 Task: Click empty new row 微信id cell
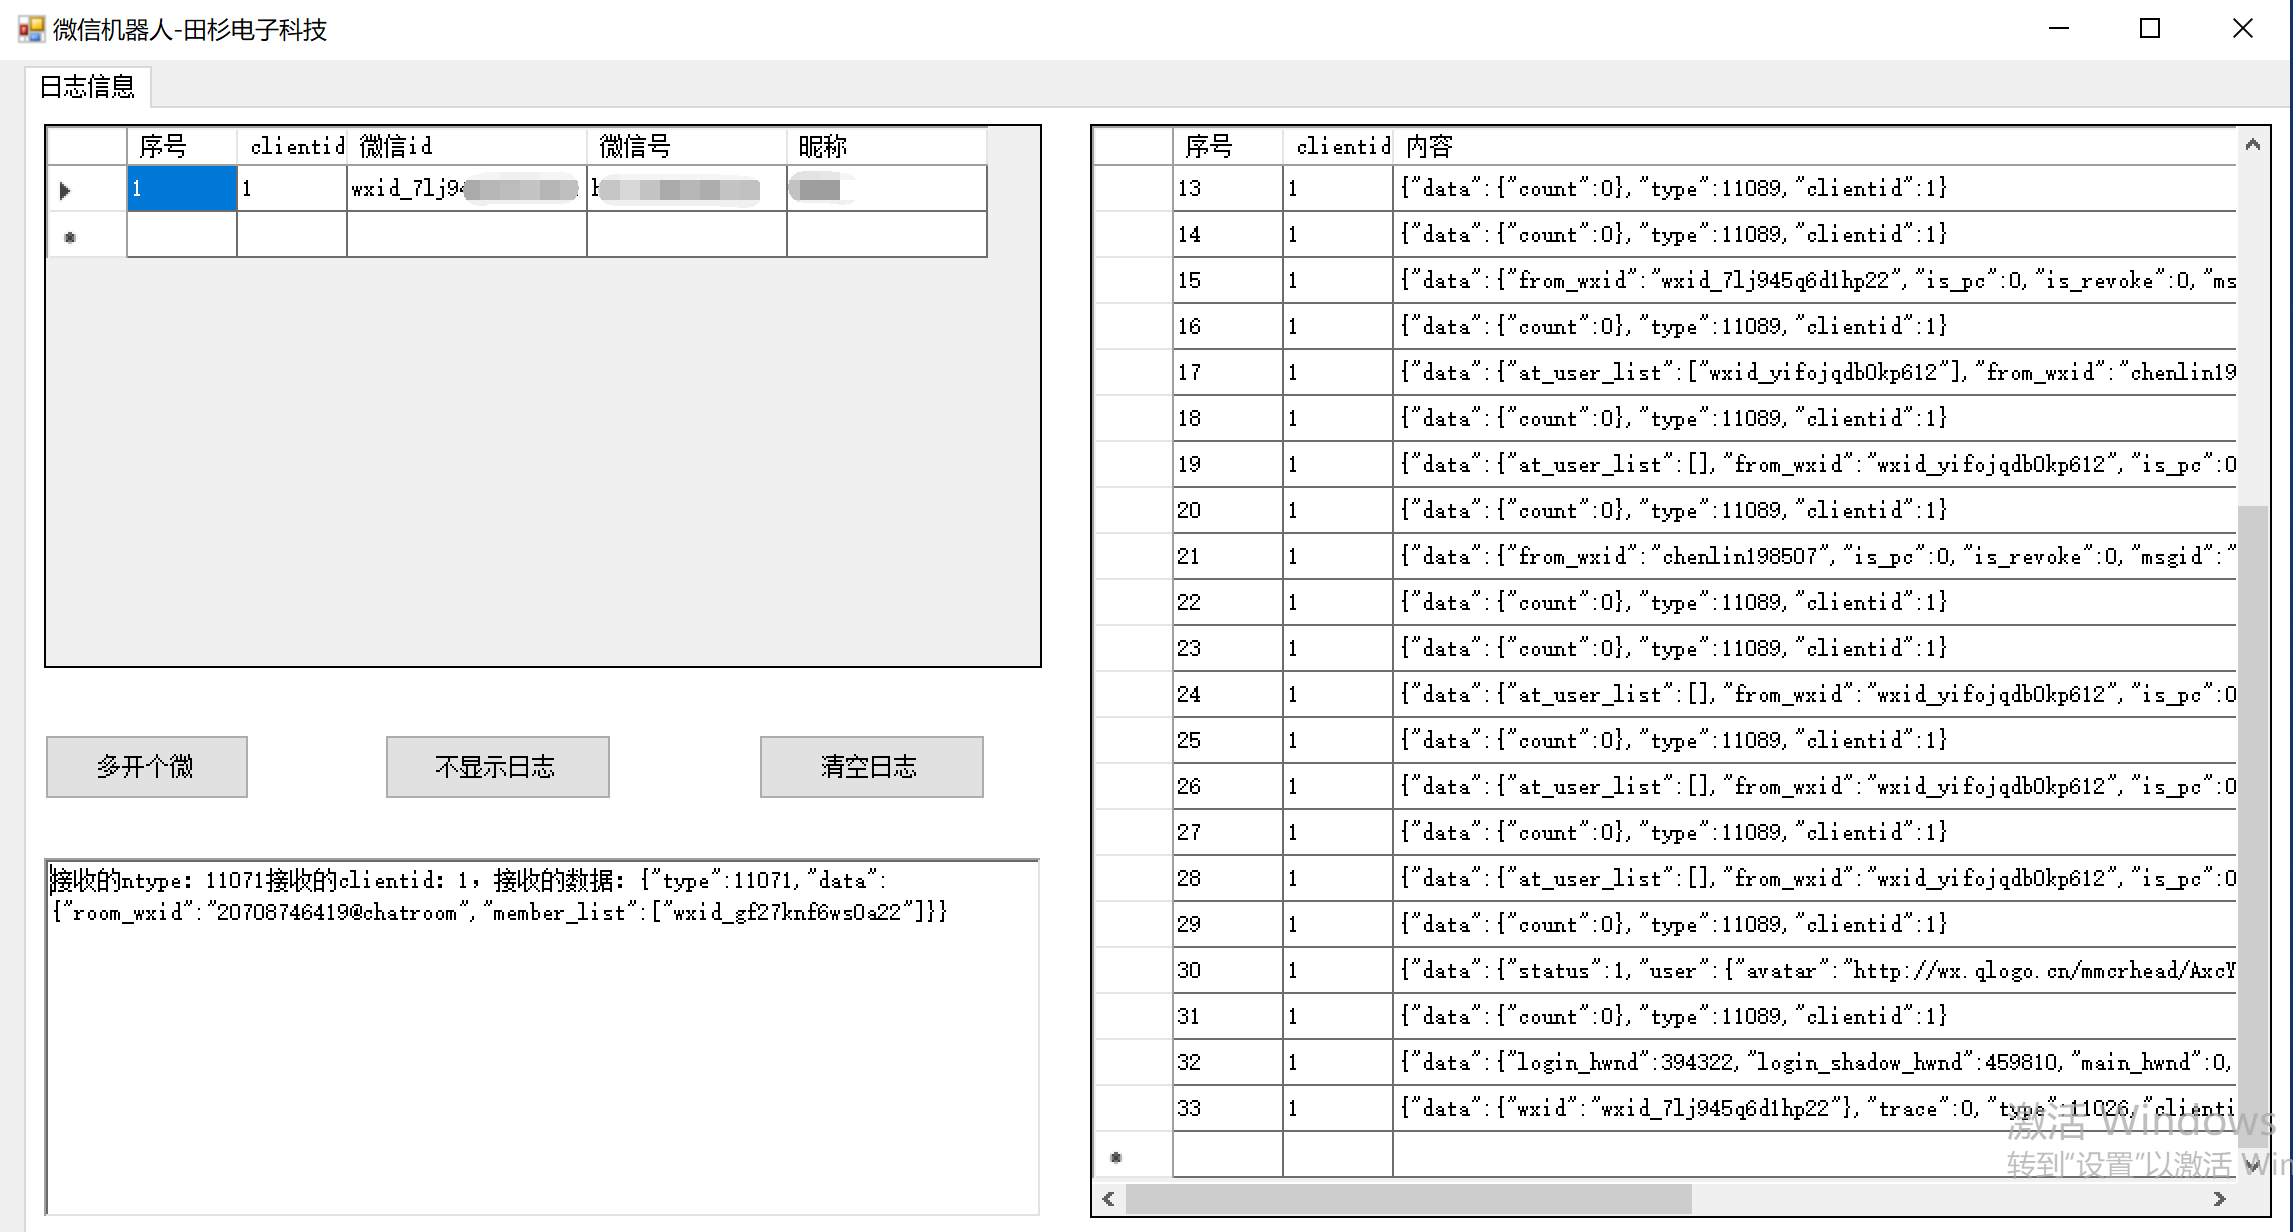pos(466,235)
